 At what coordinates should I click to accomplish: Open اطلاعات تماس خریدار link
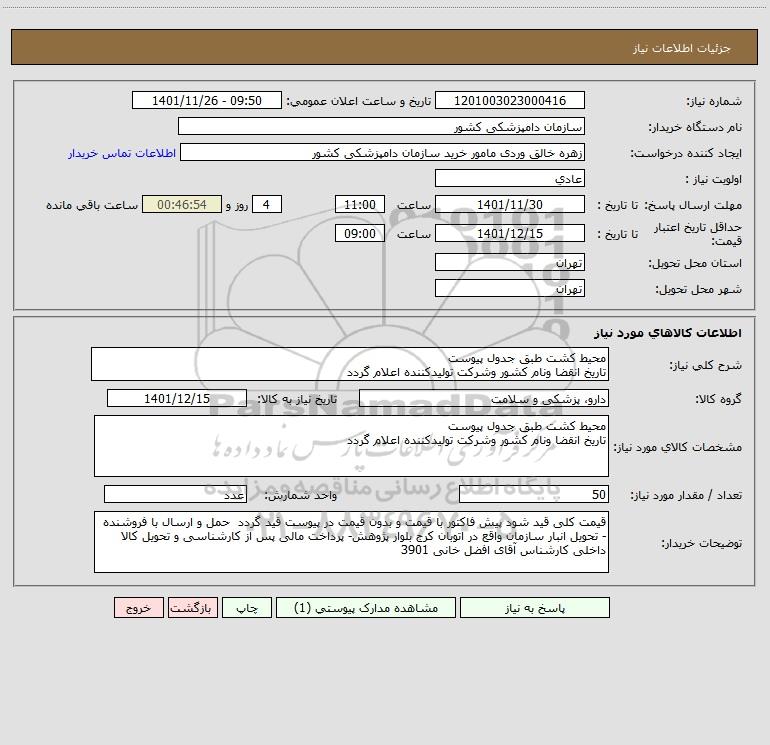tap(122, 153)
